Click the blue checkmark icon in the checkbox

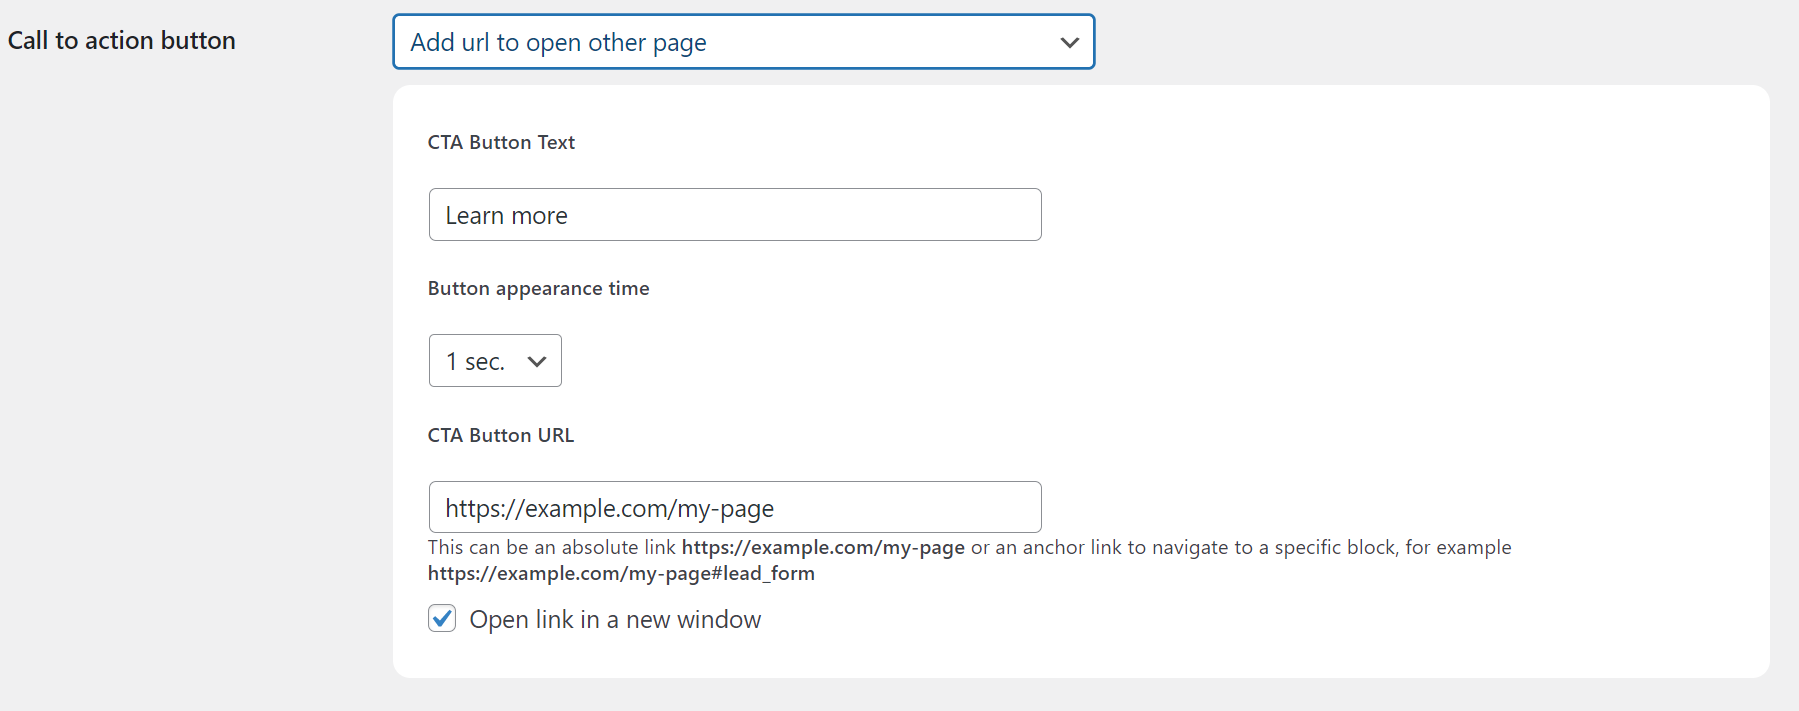[442, 618]
